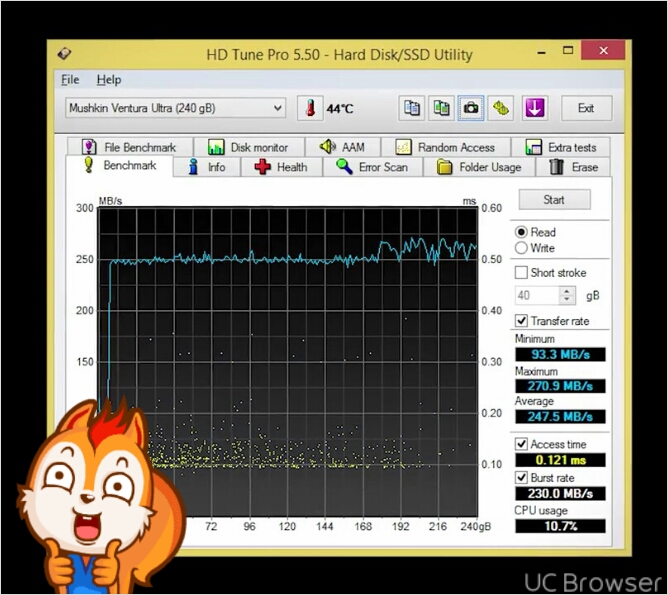Click the benchmark transfer rate graph
This screenshot has height=595, width=668.
pos(288,362)
